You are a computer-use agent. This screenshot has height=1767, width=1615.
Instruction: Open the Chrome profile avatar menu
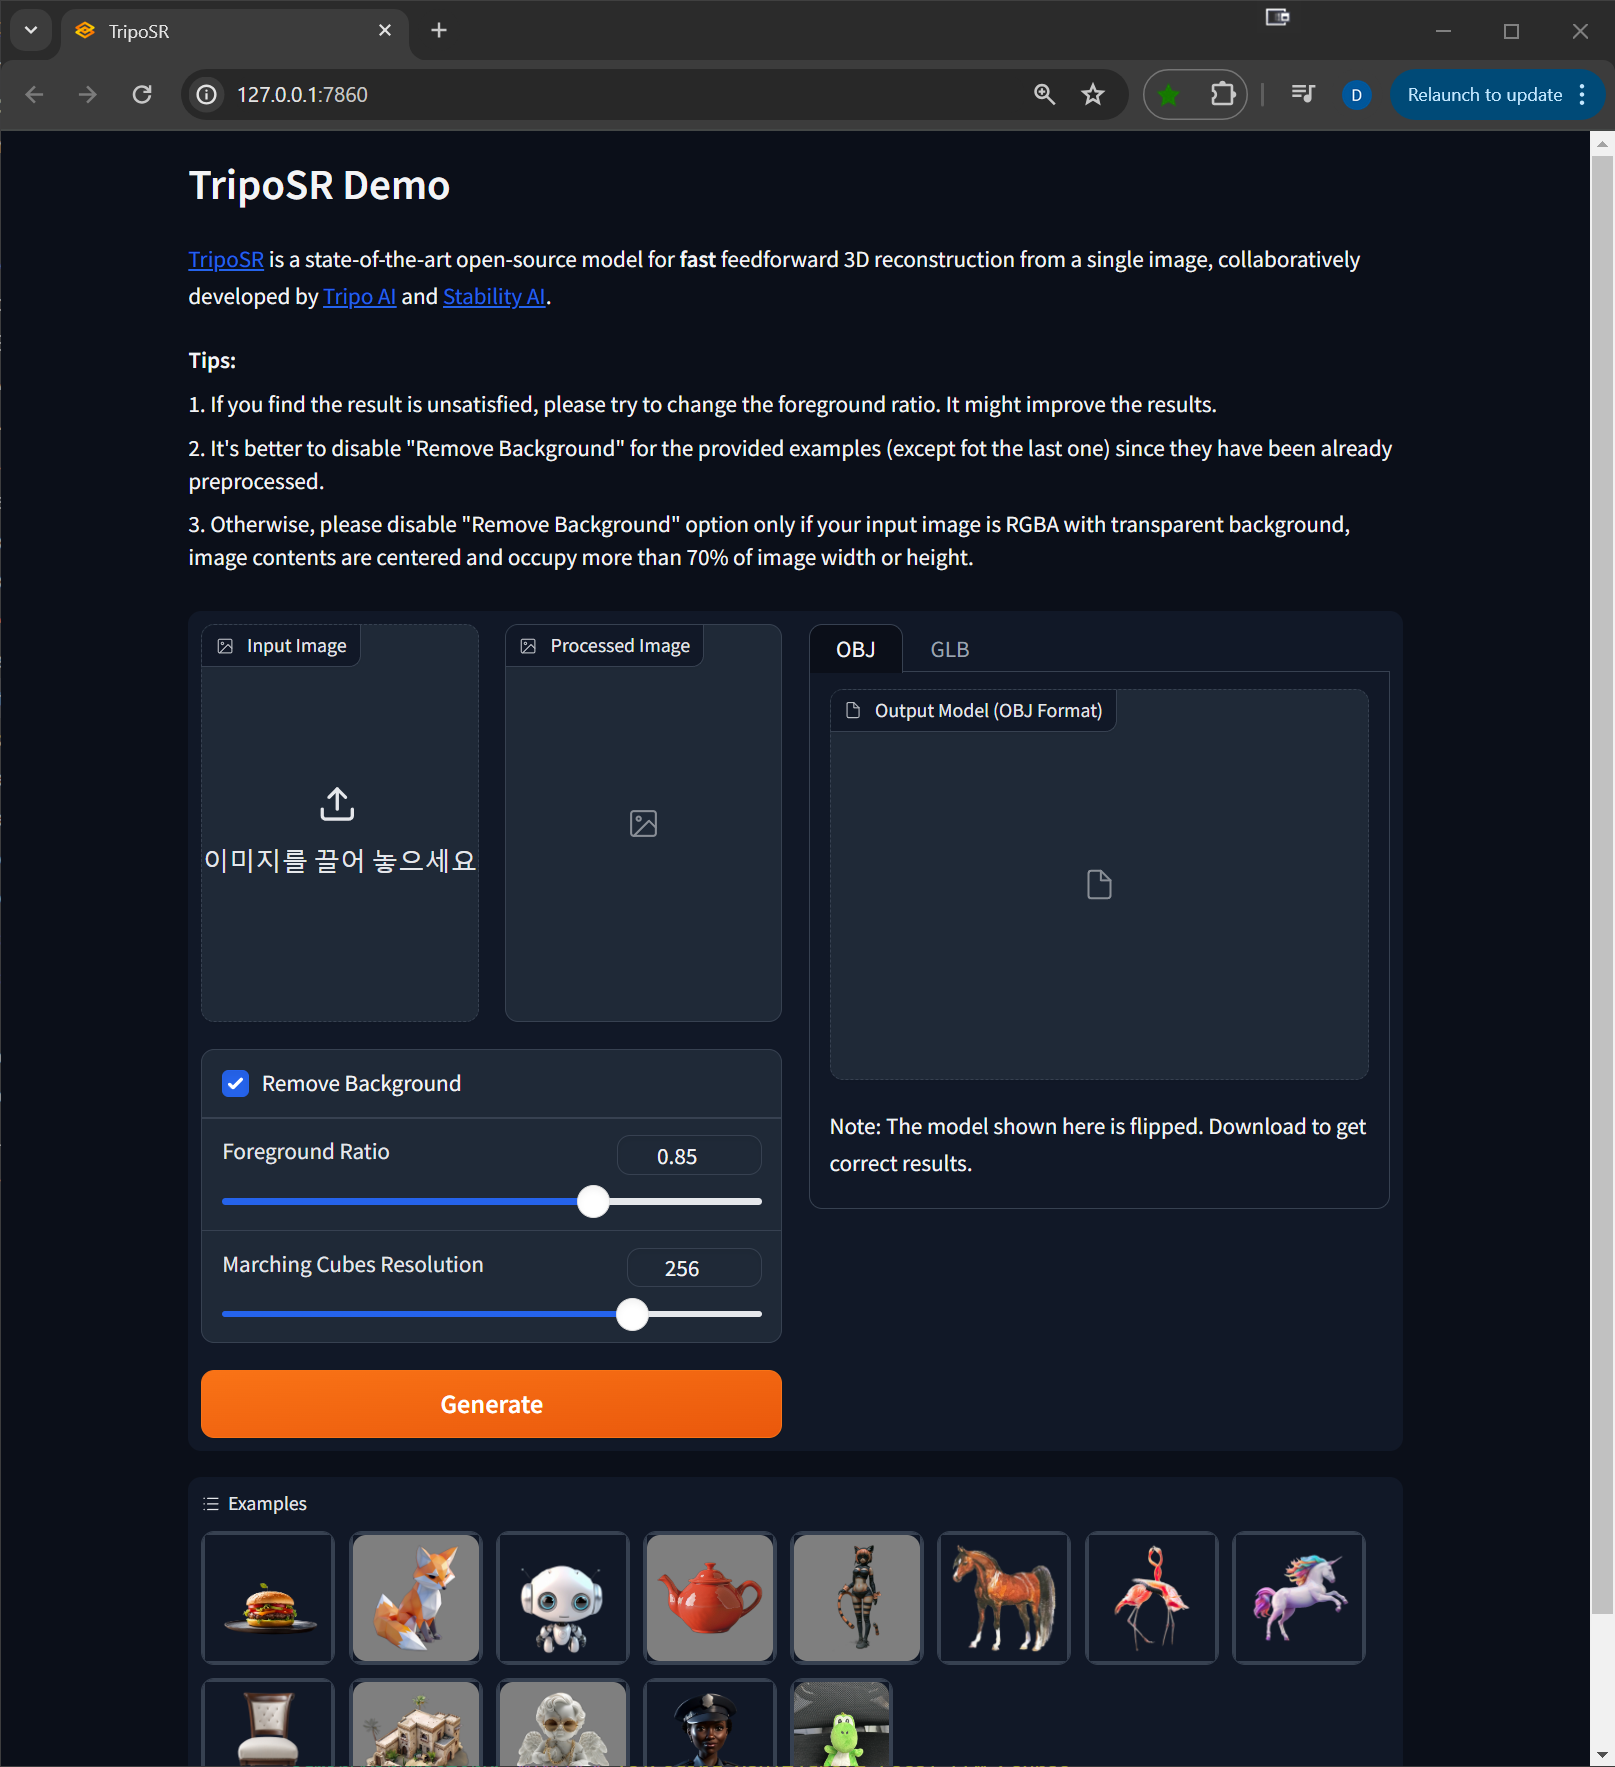click(x=1356, y=94)
